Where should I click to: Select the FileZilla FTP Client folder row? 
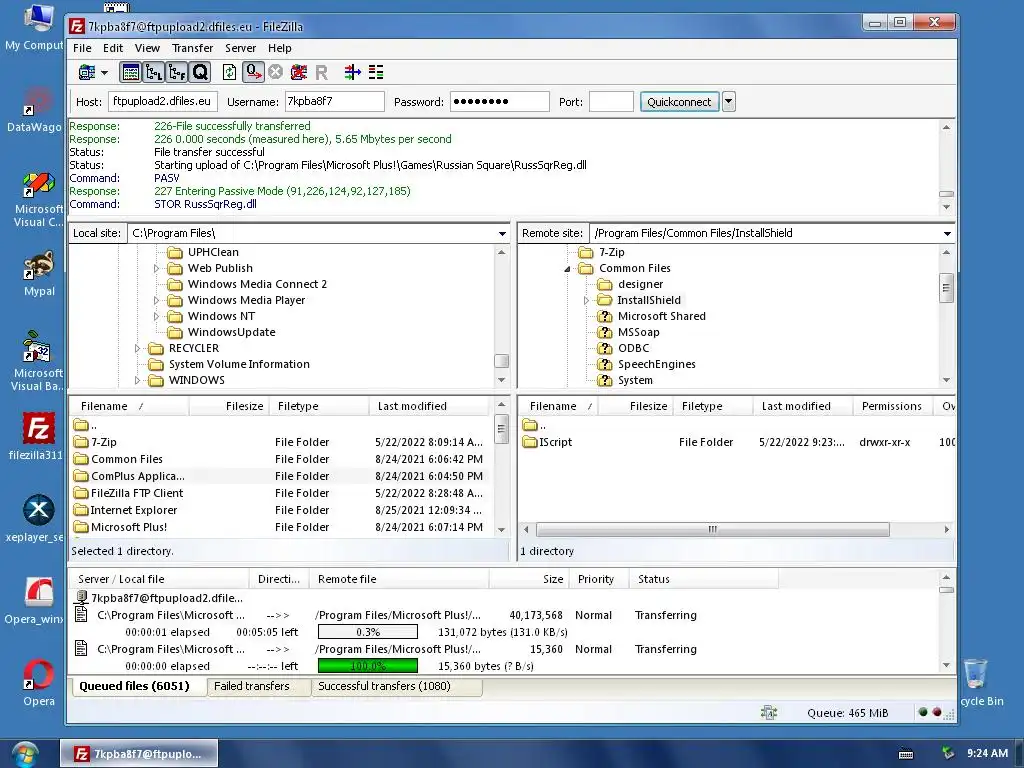[280, 493]
